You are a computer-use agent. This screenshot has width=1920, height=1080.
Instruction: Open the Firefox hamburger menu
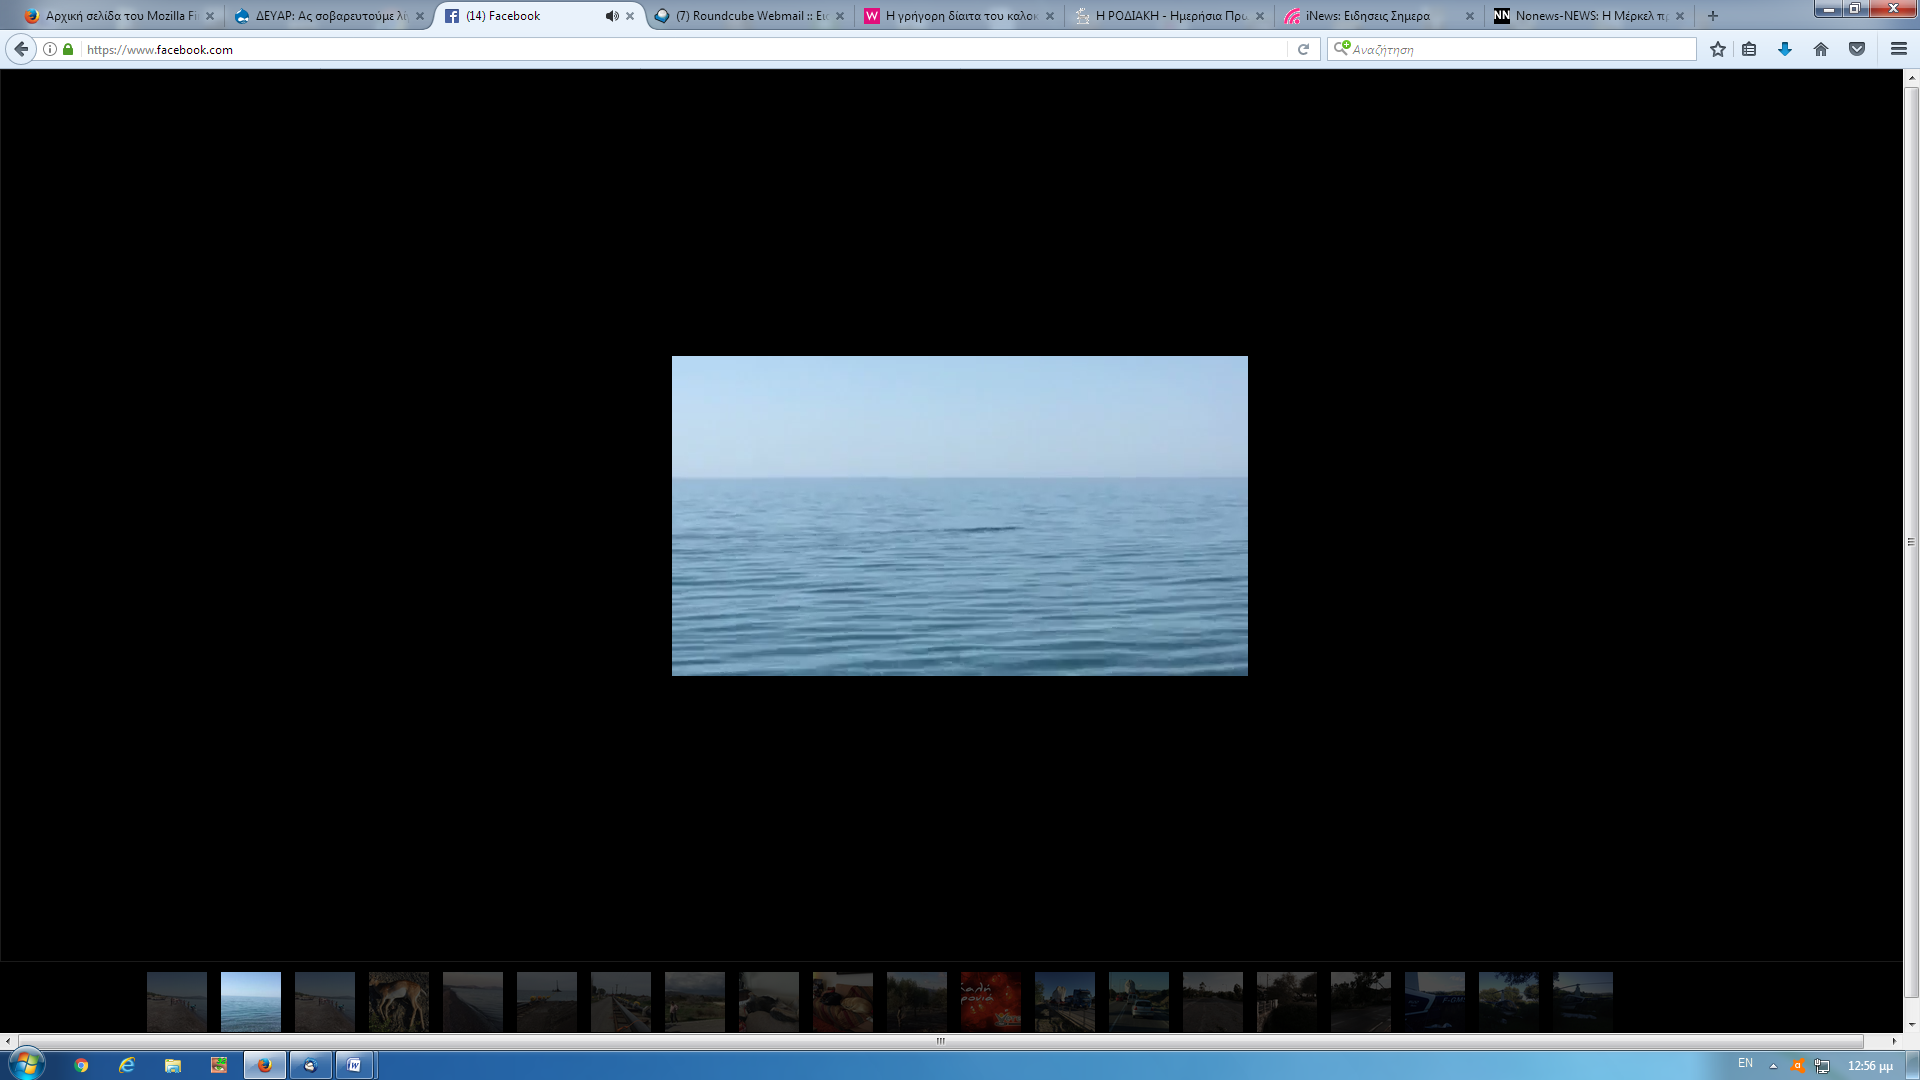point(1898,49)
